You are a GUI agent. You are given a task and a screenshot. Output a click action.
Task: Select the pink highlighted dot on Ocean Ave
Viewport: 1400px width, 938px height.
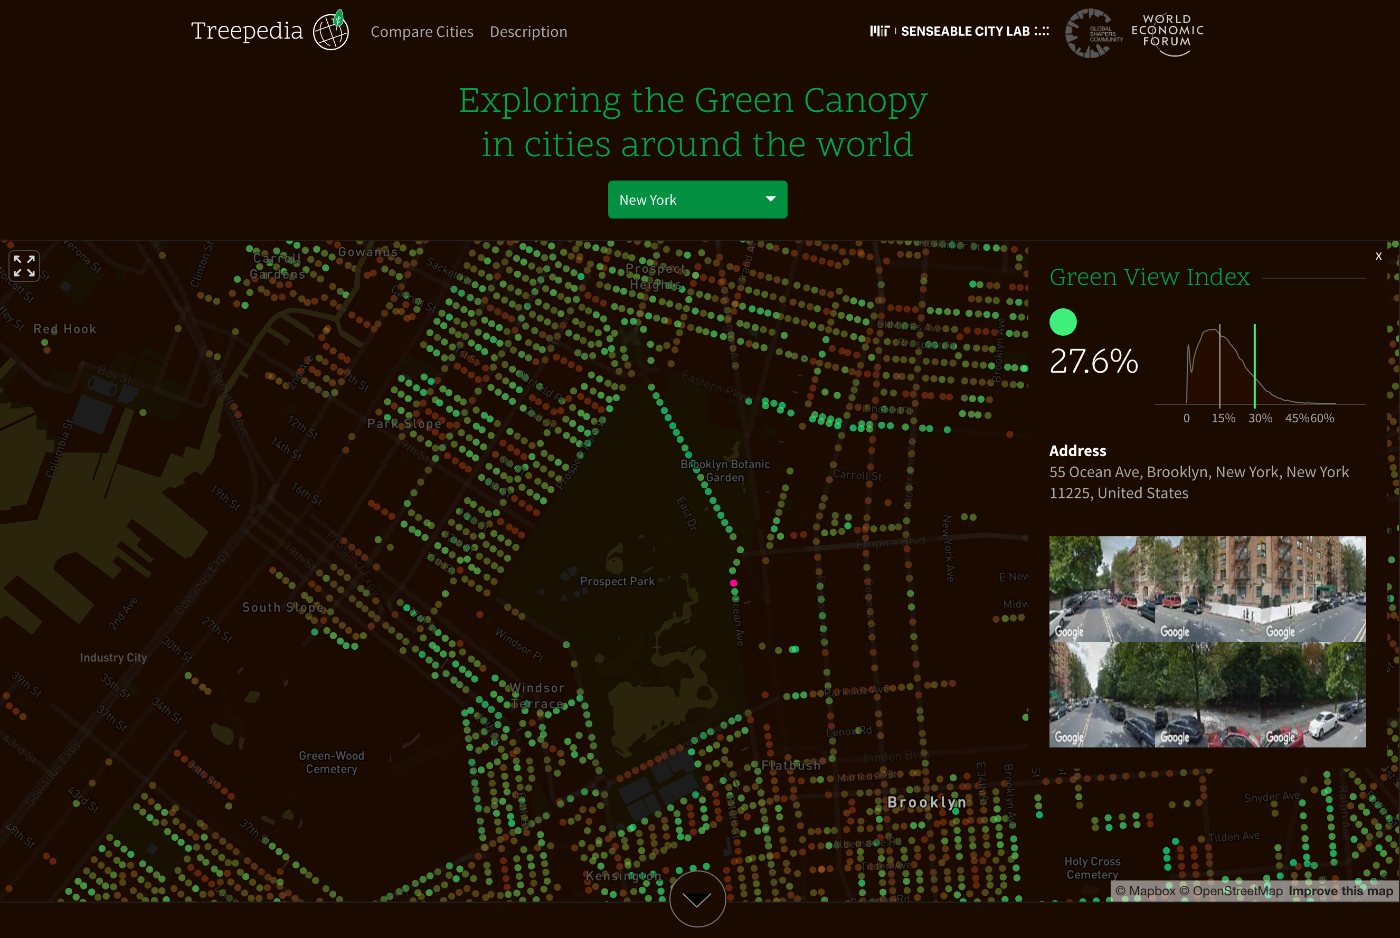click(x=734, y=583)
